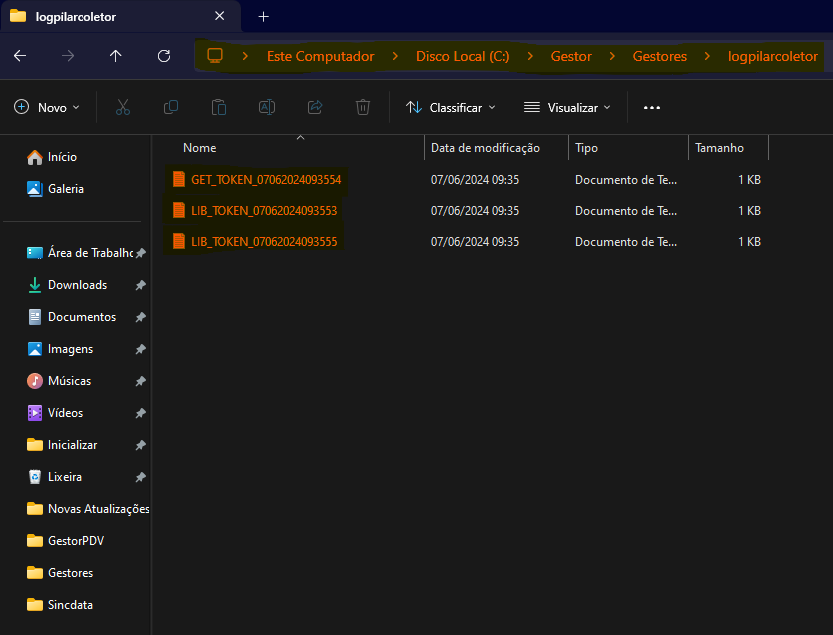833x635 pixels.
Task: Click the Share icon in toolbar
Action: click(315, 107)
